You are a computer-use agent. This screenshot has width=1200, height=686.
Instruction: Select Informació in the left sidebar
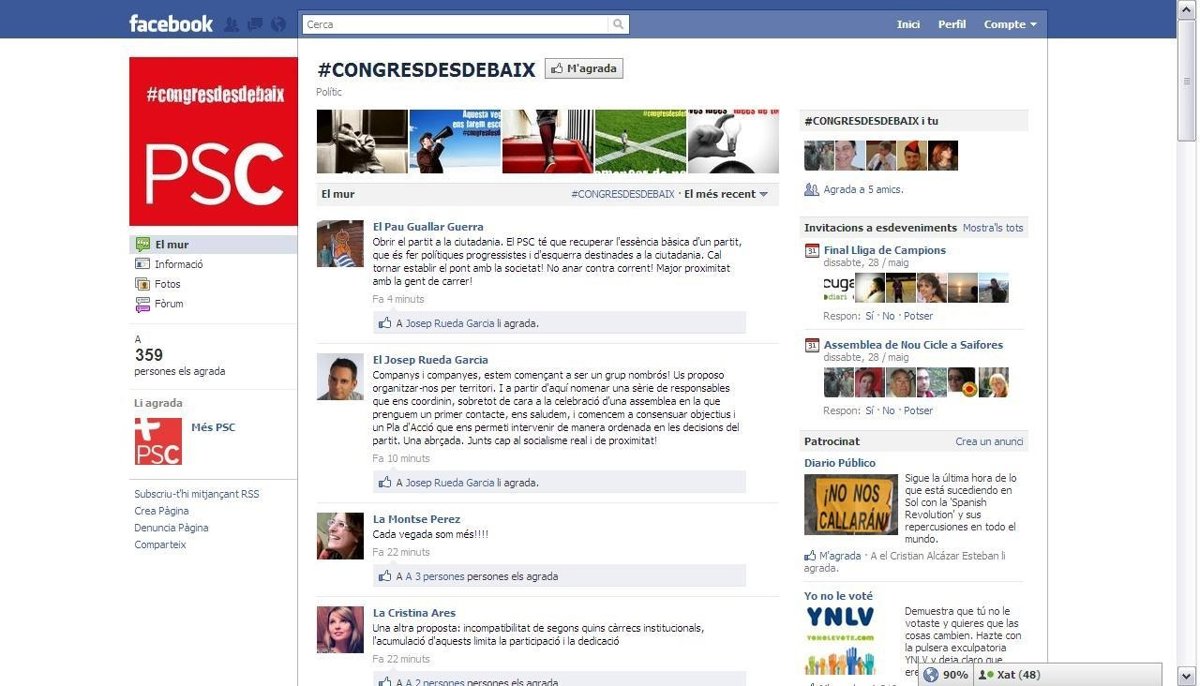pyautogui.click(x=178, y=264)
